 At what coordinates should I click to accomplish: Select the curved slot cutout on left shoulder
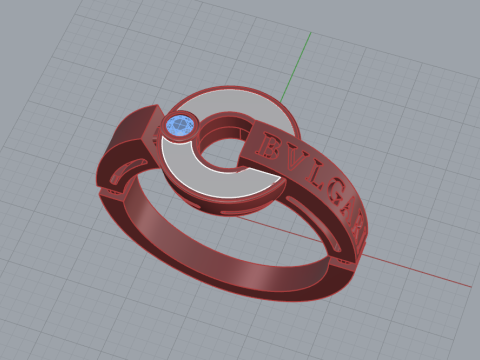(128, 171)
